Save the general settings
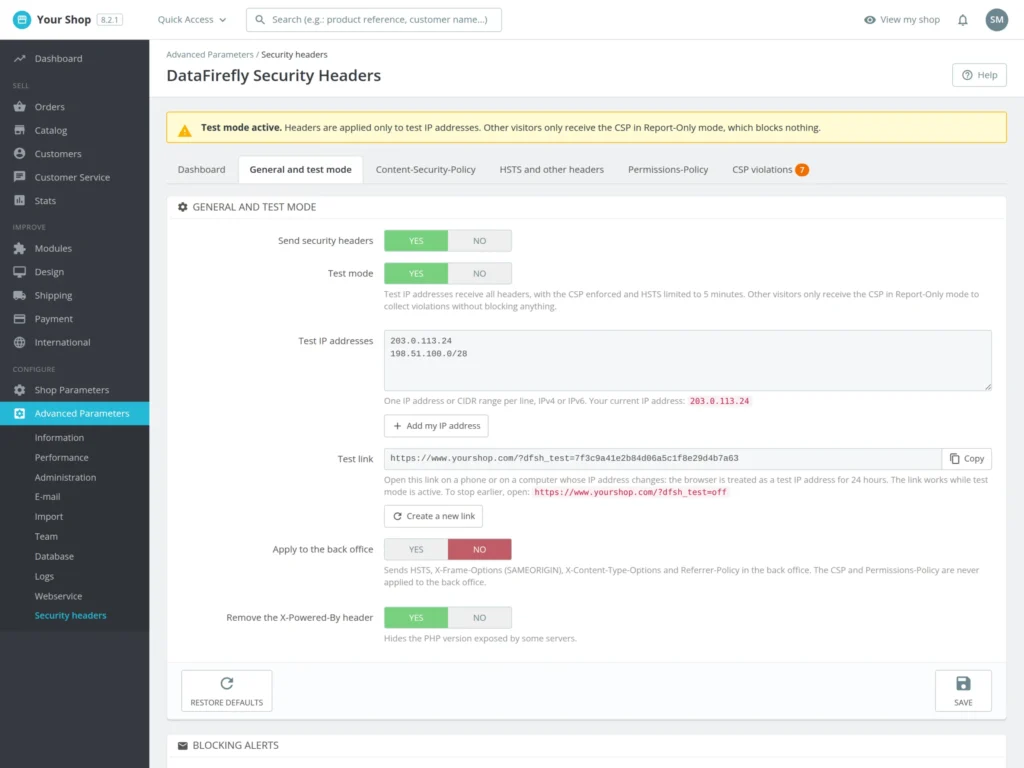 pos(963,691)
